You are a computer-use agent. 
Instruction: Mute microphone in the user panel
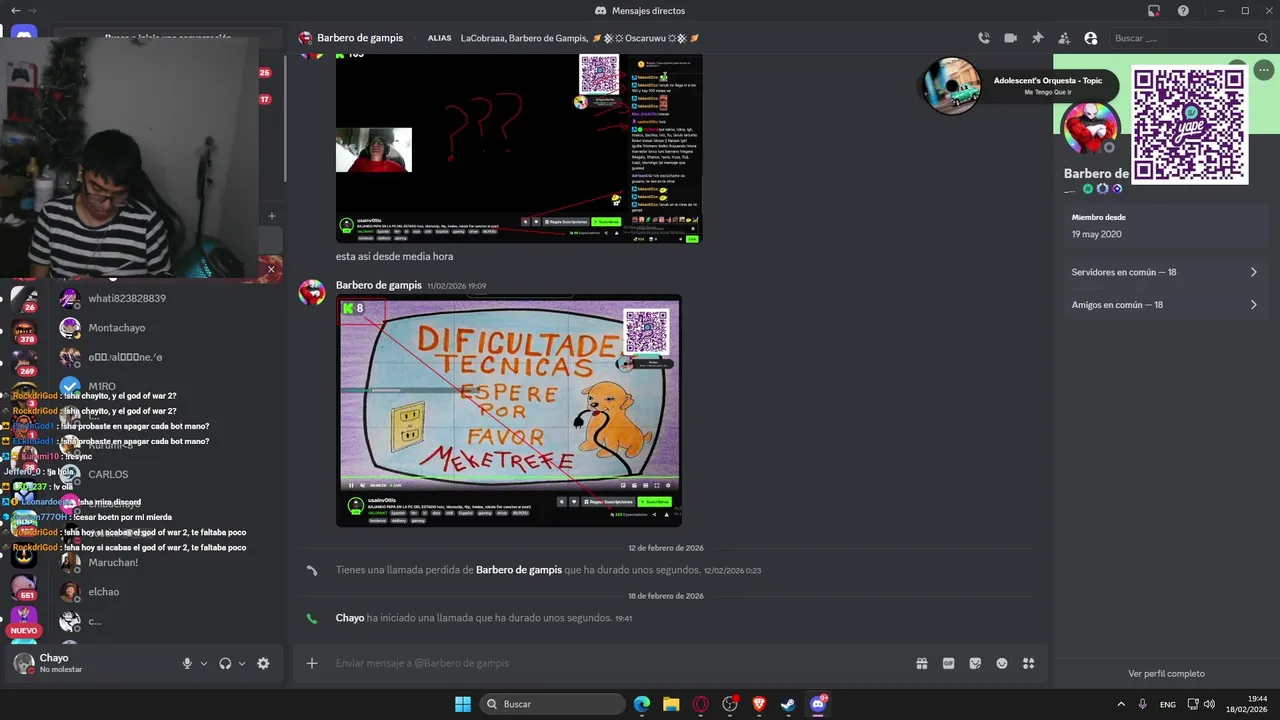click(187, 663)
